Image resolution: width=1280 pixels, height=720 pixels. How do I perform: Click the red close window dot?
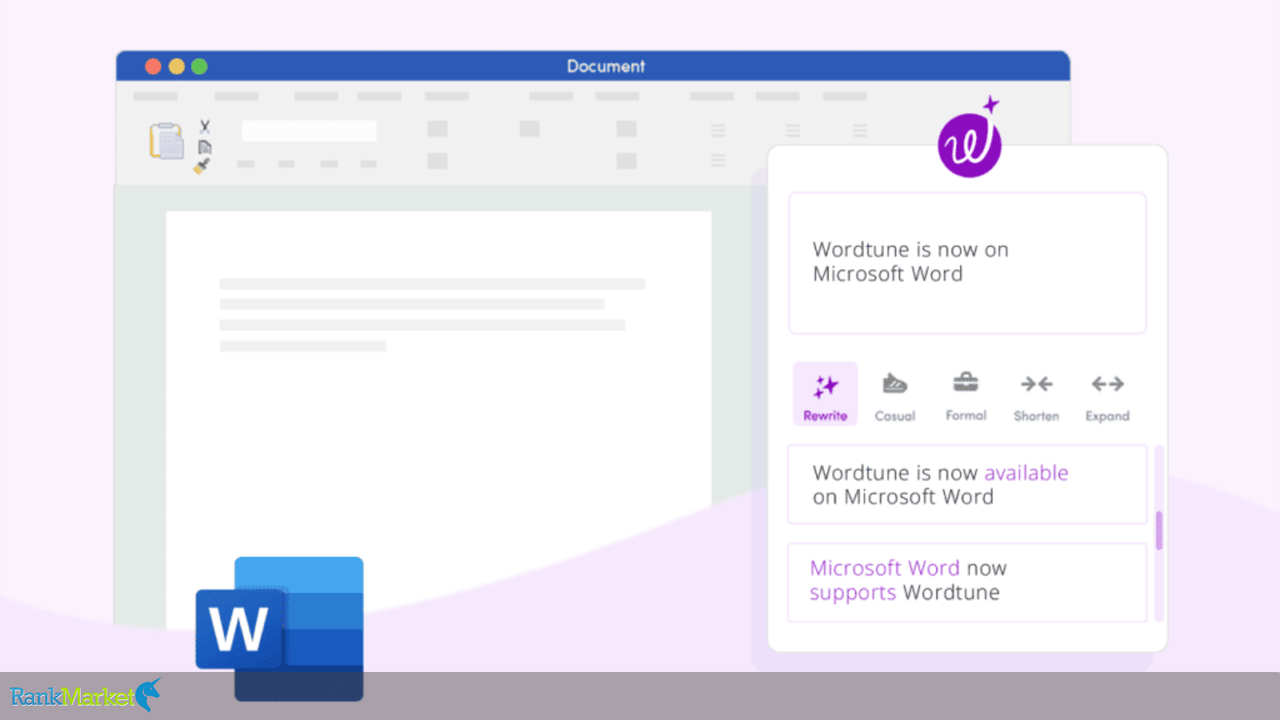coord(153,67)
